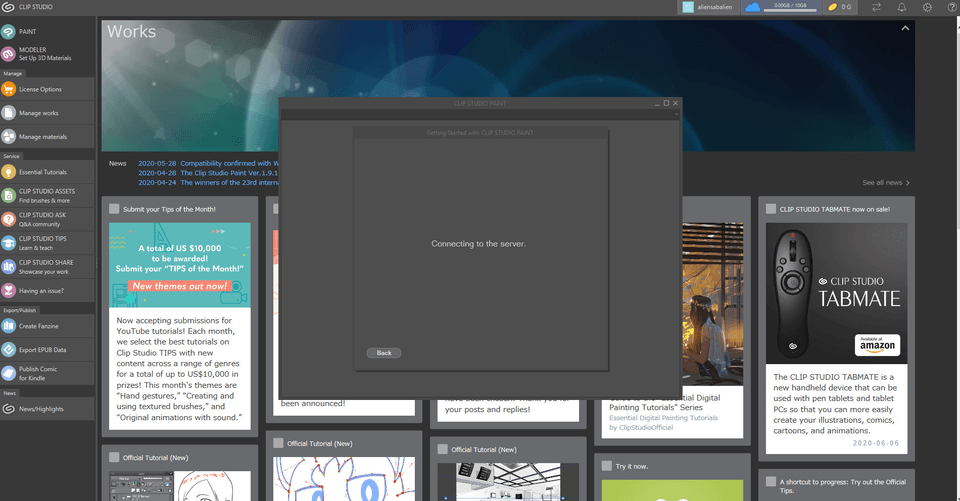The width and height of the screenshot is (960, 501).
Task: Open the TABMATE device product image
Action: 835,293
